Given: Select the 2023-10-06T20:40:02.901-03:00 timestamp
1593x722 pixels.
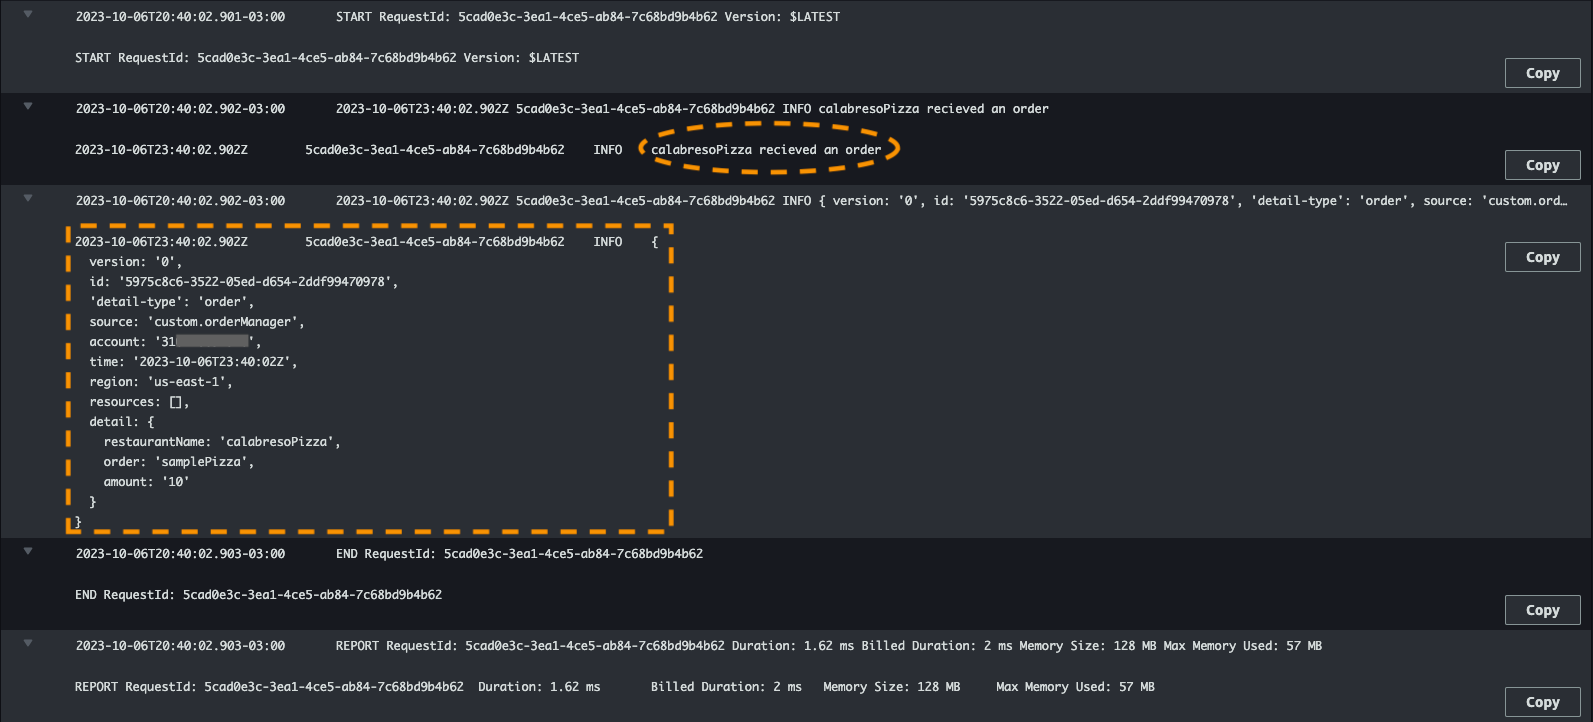Looking at the screenshot, I should tap(180, 17).
